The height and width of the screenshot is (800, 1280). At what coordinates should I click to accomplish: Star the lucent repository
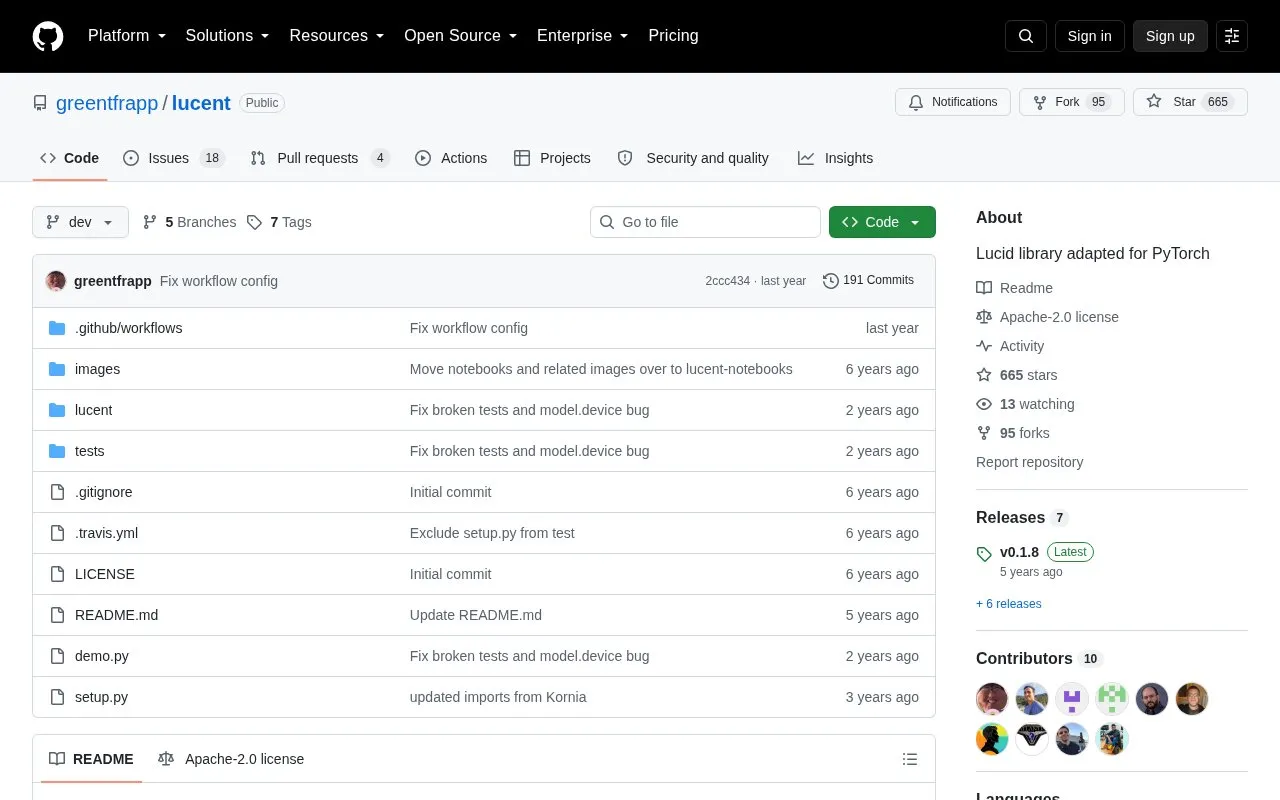click(x=1190, y=102)
